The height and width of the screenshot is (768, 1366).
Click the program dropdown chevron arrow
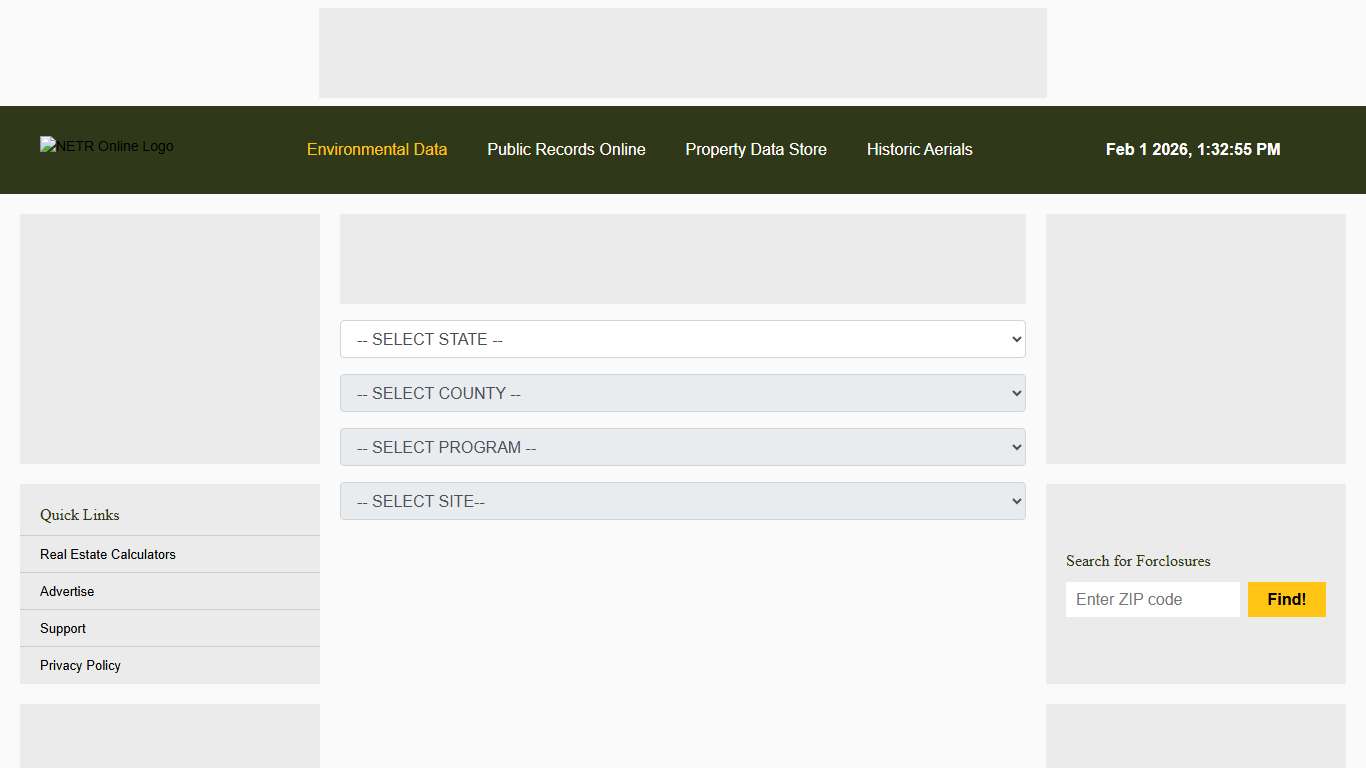point(1013,447)
